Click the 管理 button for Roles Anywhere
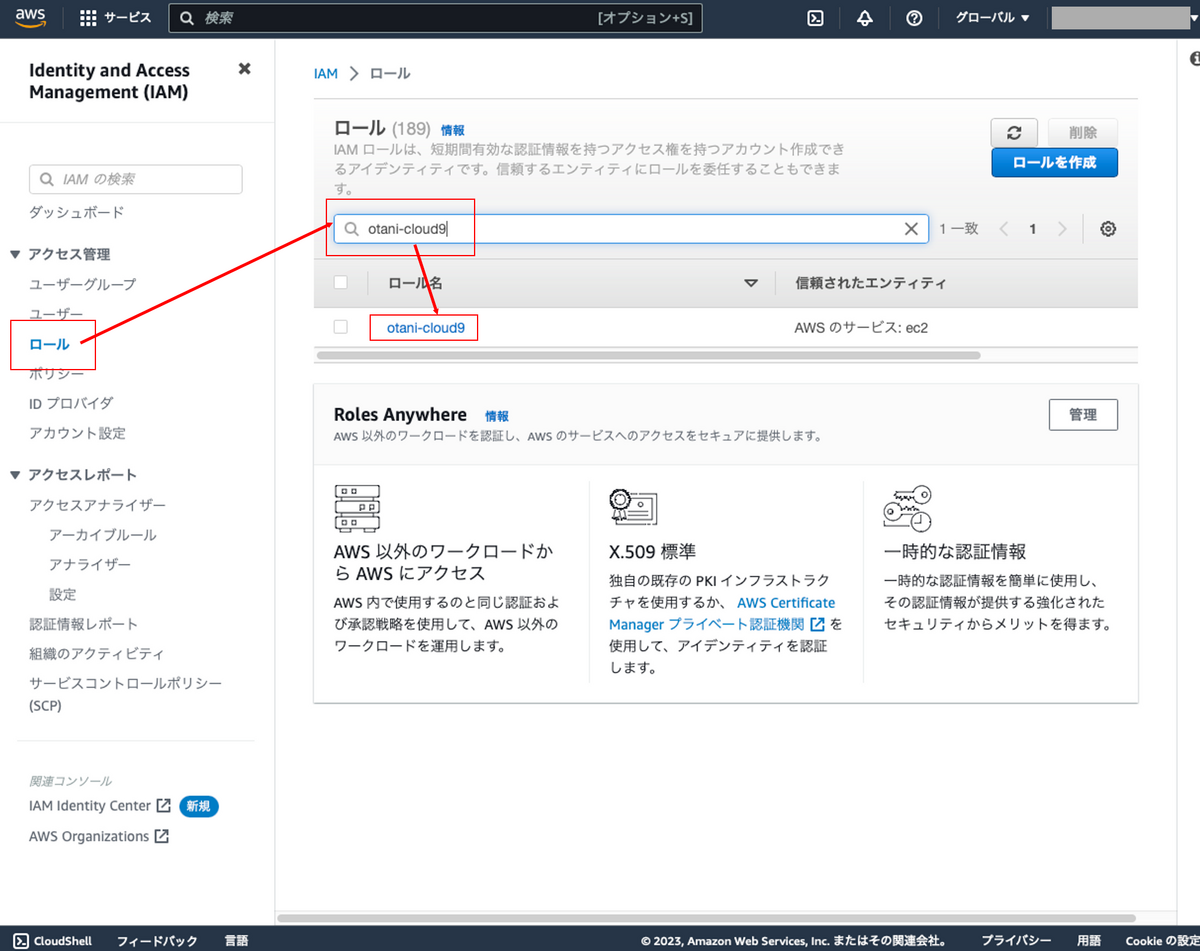 tap(1083, 415)
